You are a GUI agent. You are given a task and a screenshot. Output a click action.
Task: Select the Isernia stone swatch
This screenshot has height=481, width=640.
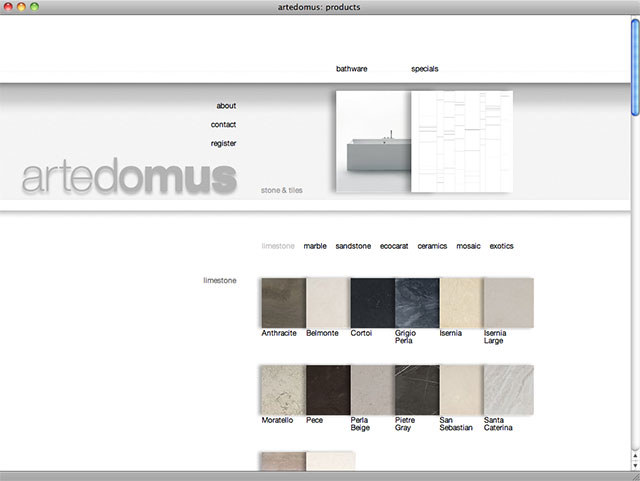pos(462,303)
